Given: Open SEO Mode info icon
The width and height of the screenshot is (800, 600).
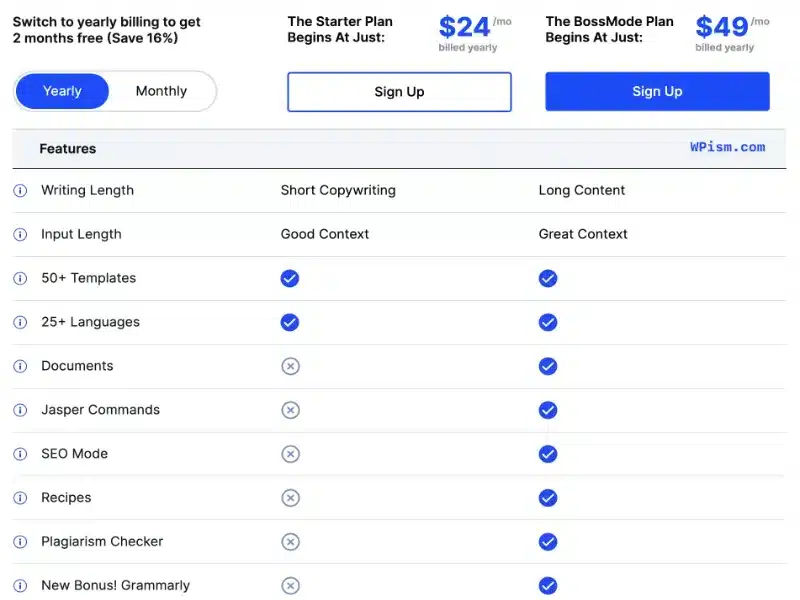Looking at the screenshot, I should [20, 454].
